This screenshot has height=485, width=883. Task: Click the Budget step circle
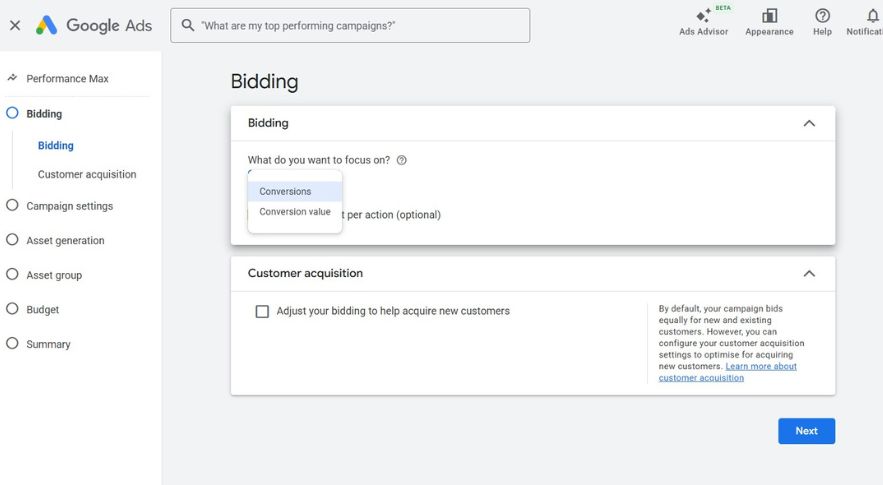12,309
